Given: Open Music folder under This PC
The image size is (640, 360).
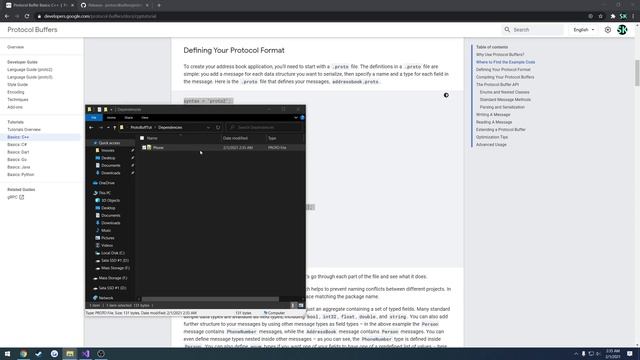Looking at the screenshot, I should tap(106, 230).
